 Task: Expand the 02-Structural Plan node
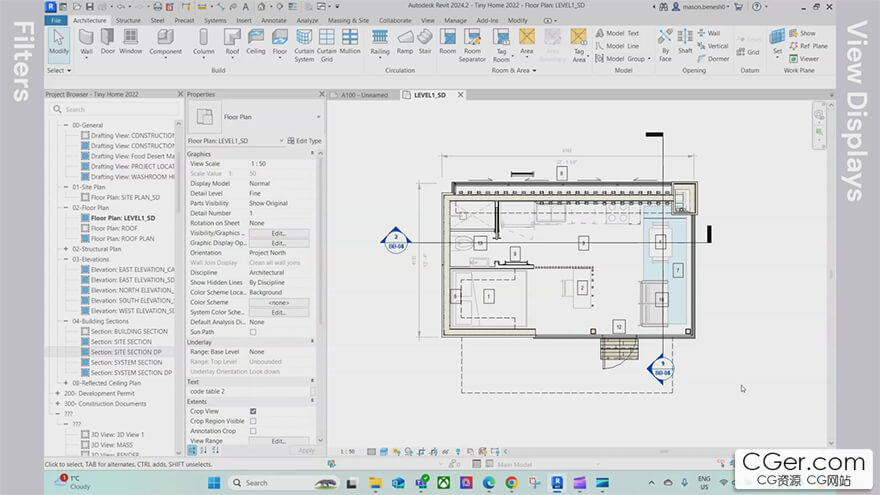pyautogui.click(x=66, y=249)
